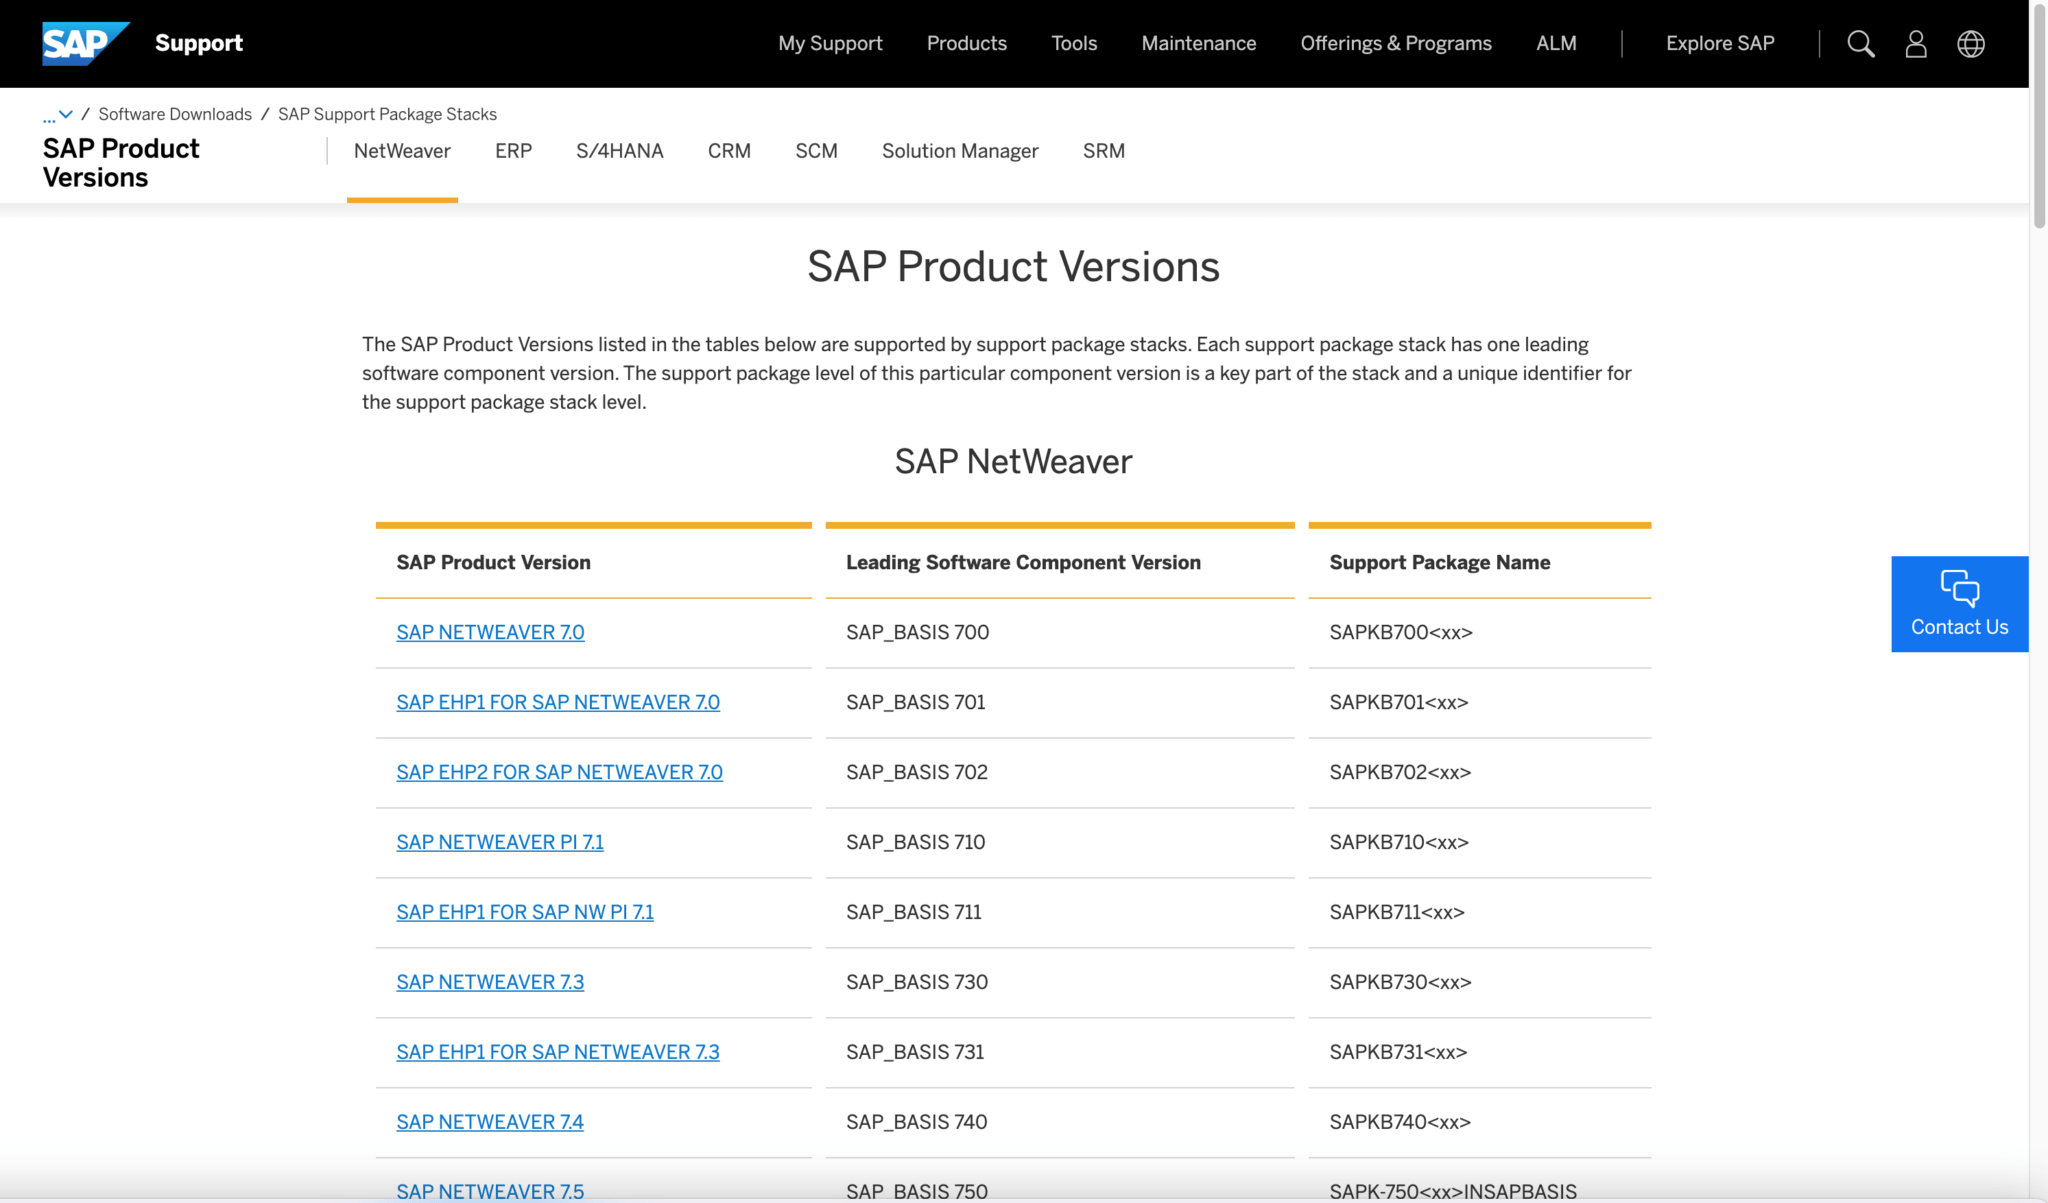Switch to the Solution Manager tab
The height and width of the screenshot is (1203, 2048).
[x=959, y=151]
